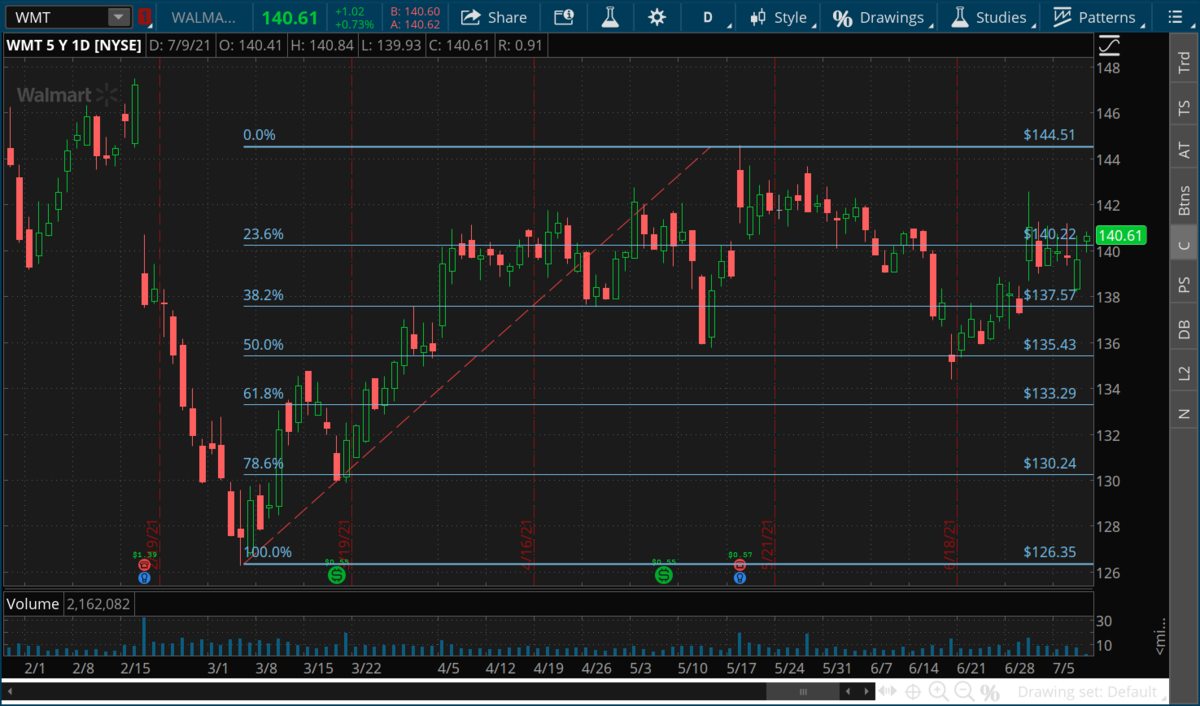Open the list menu icon at toolbar end
The height and width of the screenshot is (706, 1200).
coord(1174,17)
